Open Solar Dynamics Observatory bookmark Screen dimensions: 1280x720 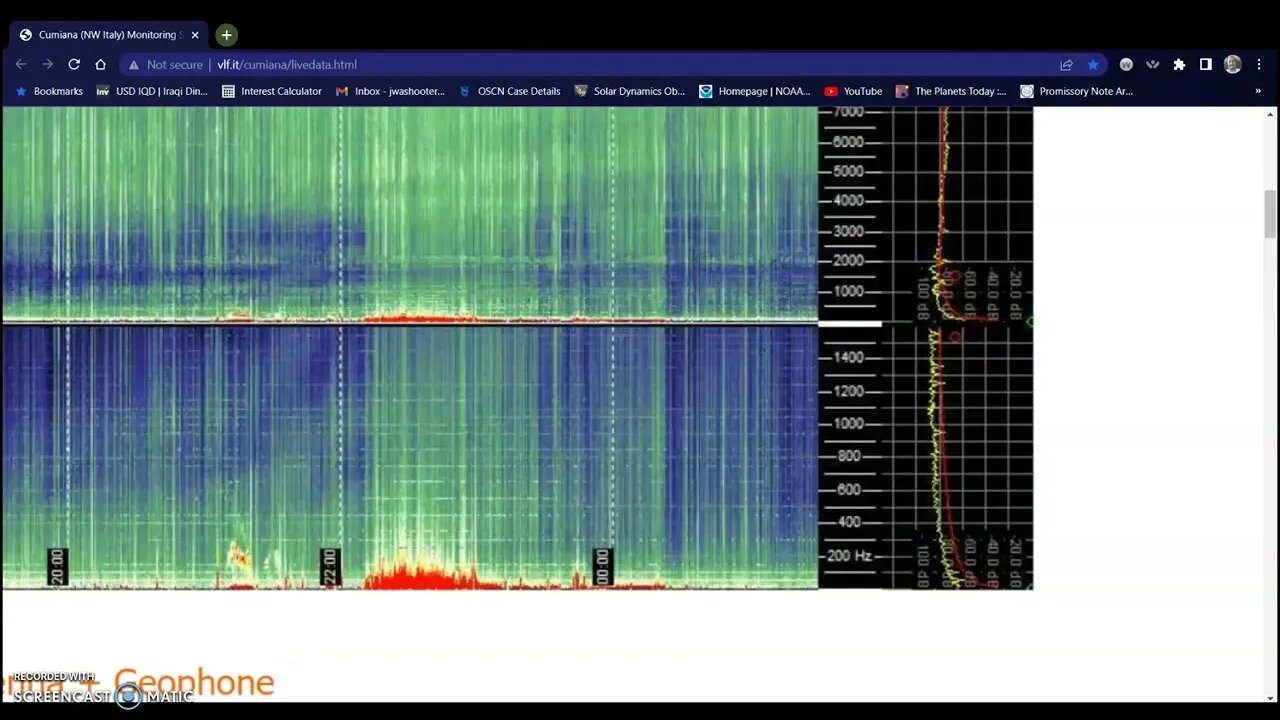click(630, 91)
